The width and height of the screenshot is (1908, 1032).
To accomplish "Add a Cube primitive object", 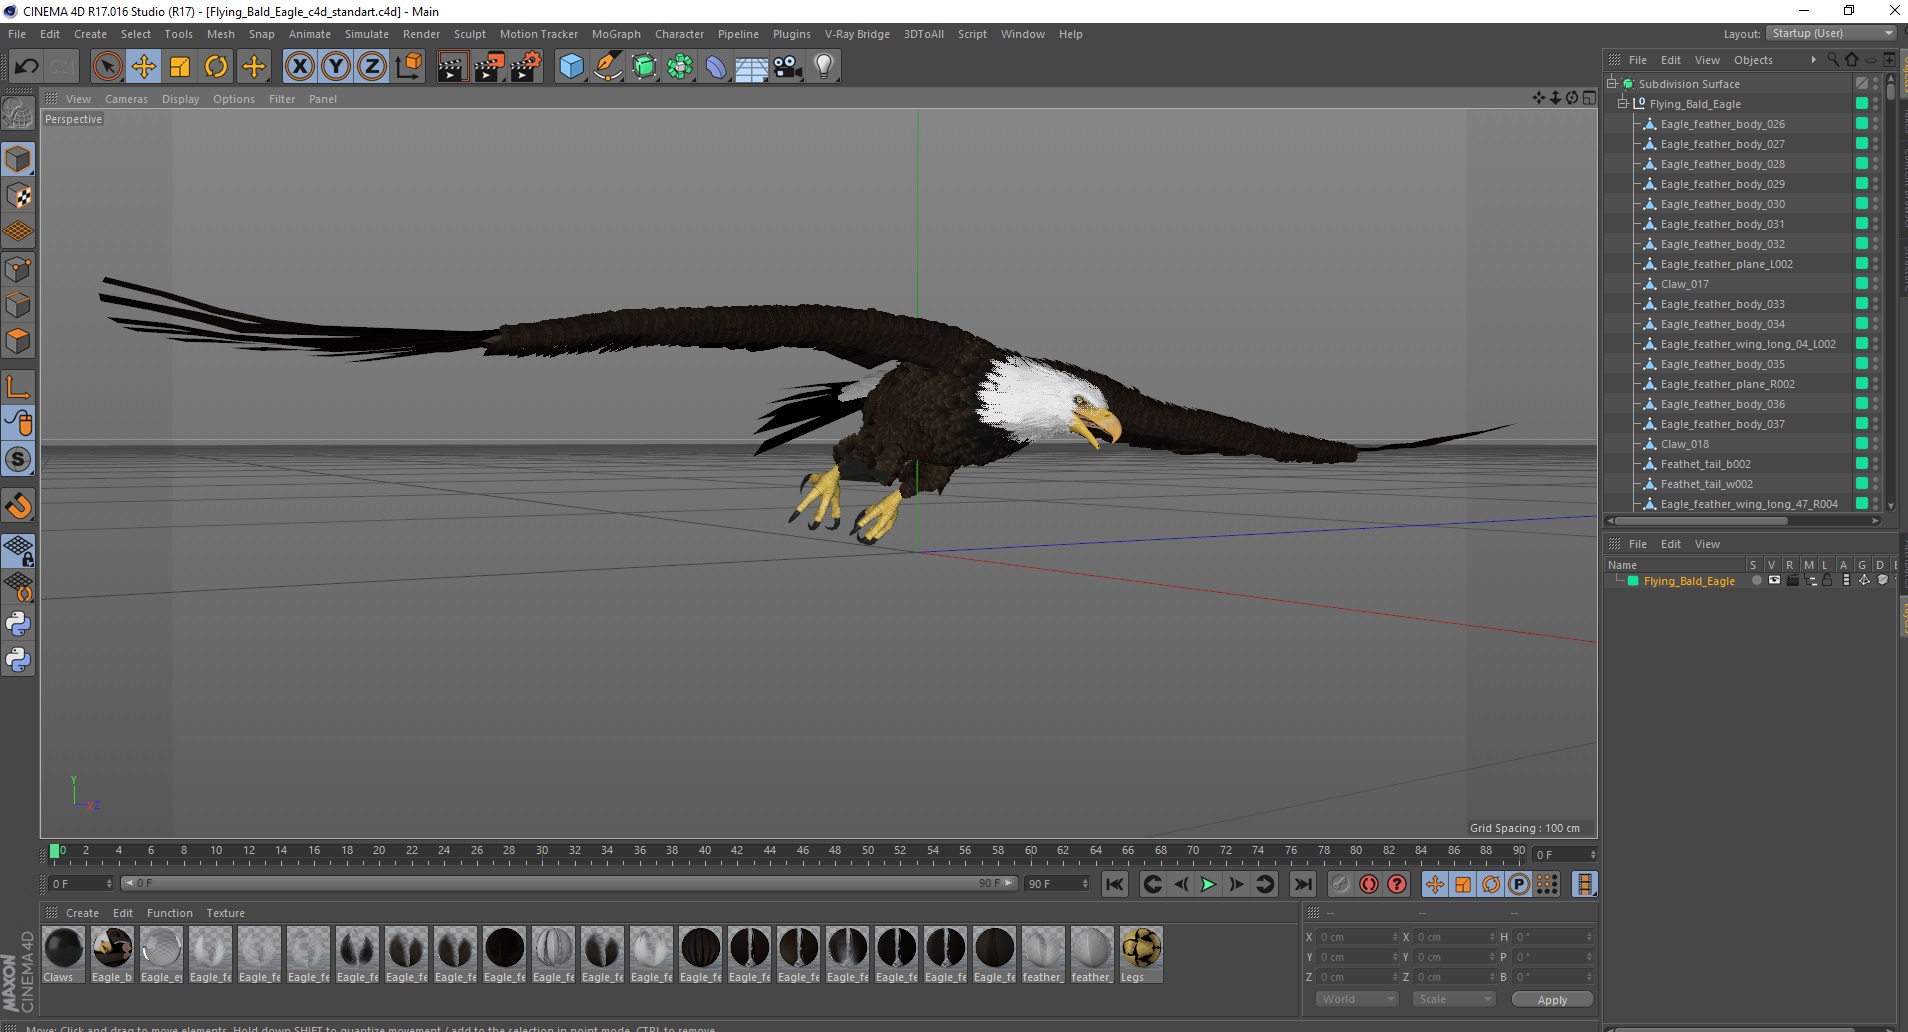I will pos(571,67).
